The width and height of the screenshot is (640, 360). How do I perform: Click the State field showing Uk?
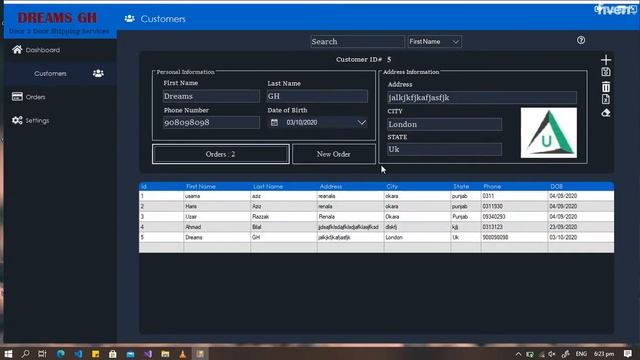coord(444,149)
